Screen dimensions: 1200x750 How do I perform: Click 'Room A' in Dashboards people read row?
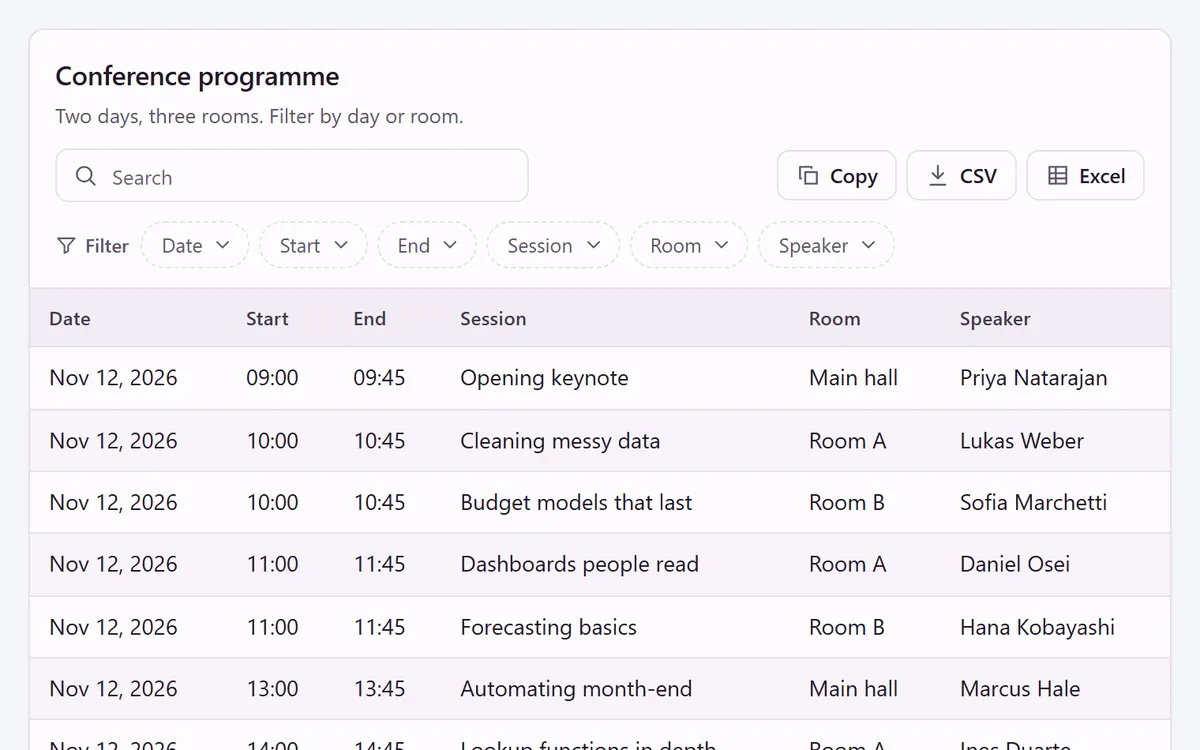click(x=847, y=564)
